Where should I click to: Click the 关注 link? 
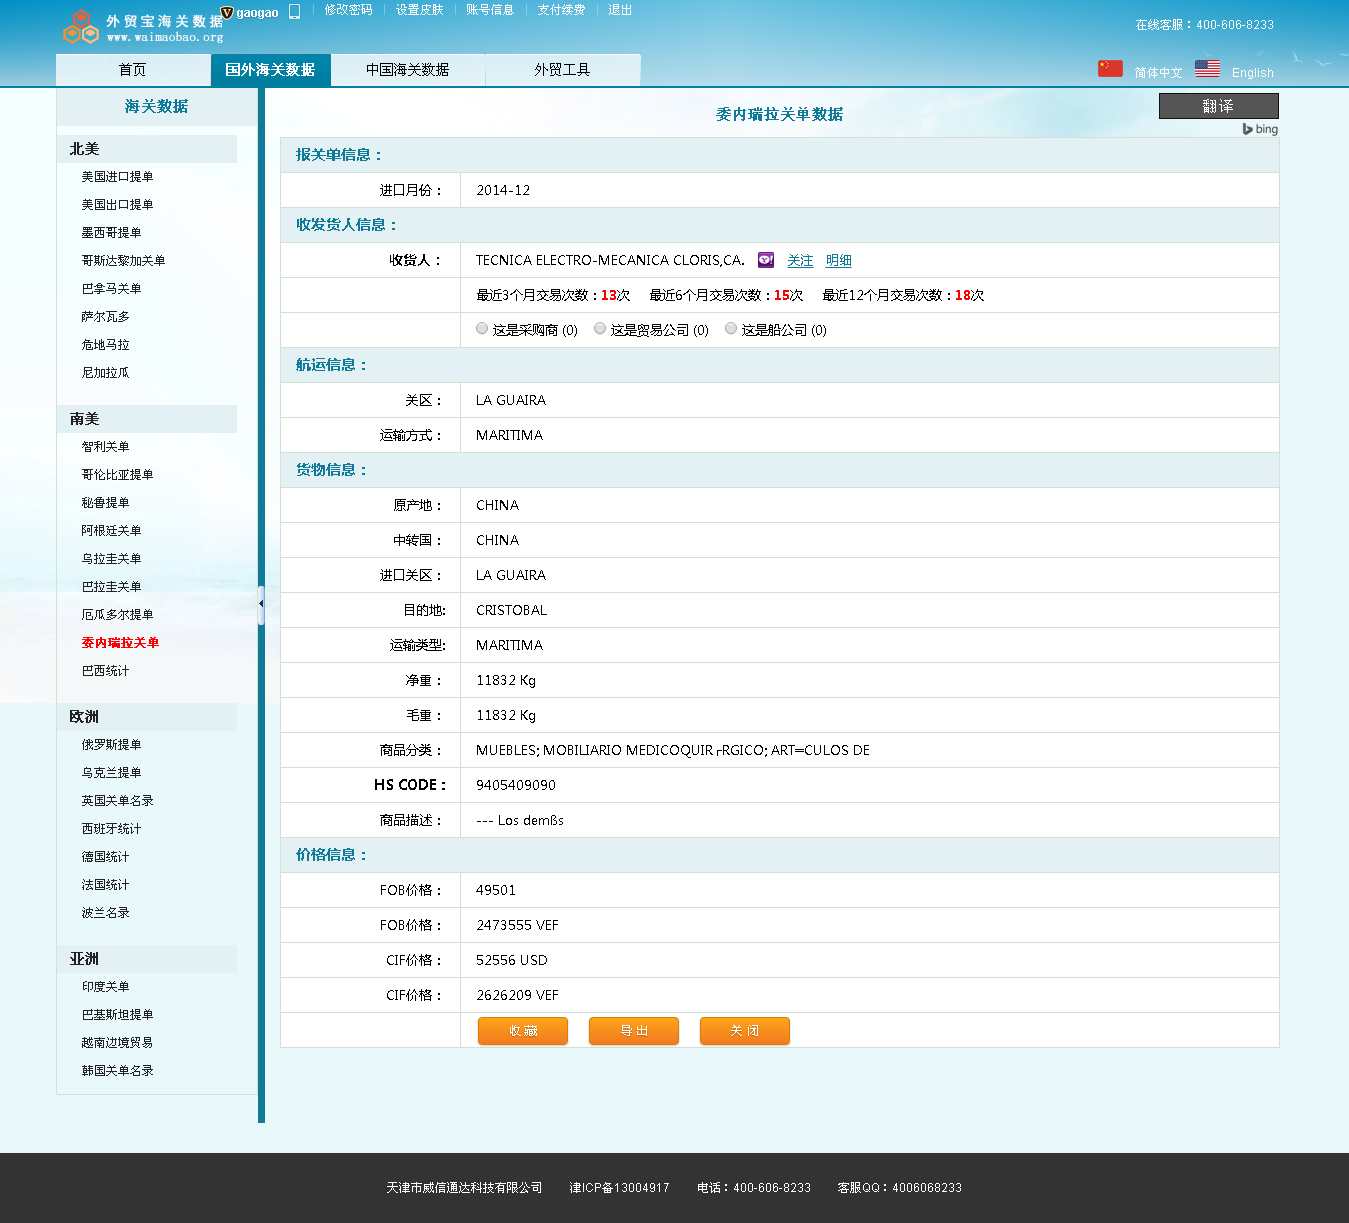point(800,260)
